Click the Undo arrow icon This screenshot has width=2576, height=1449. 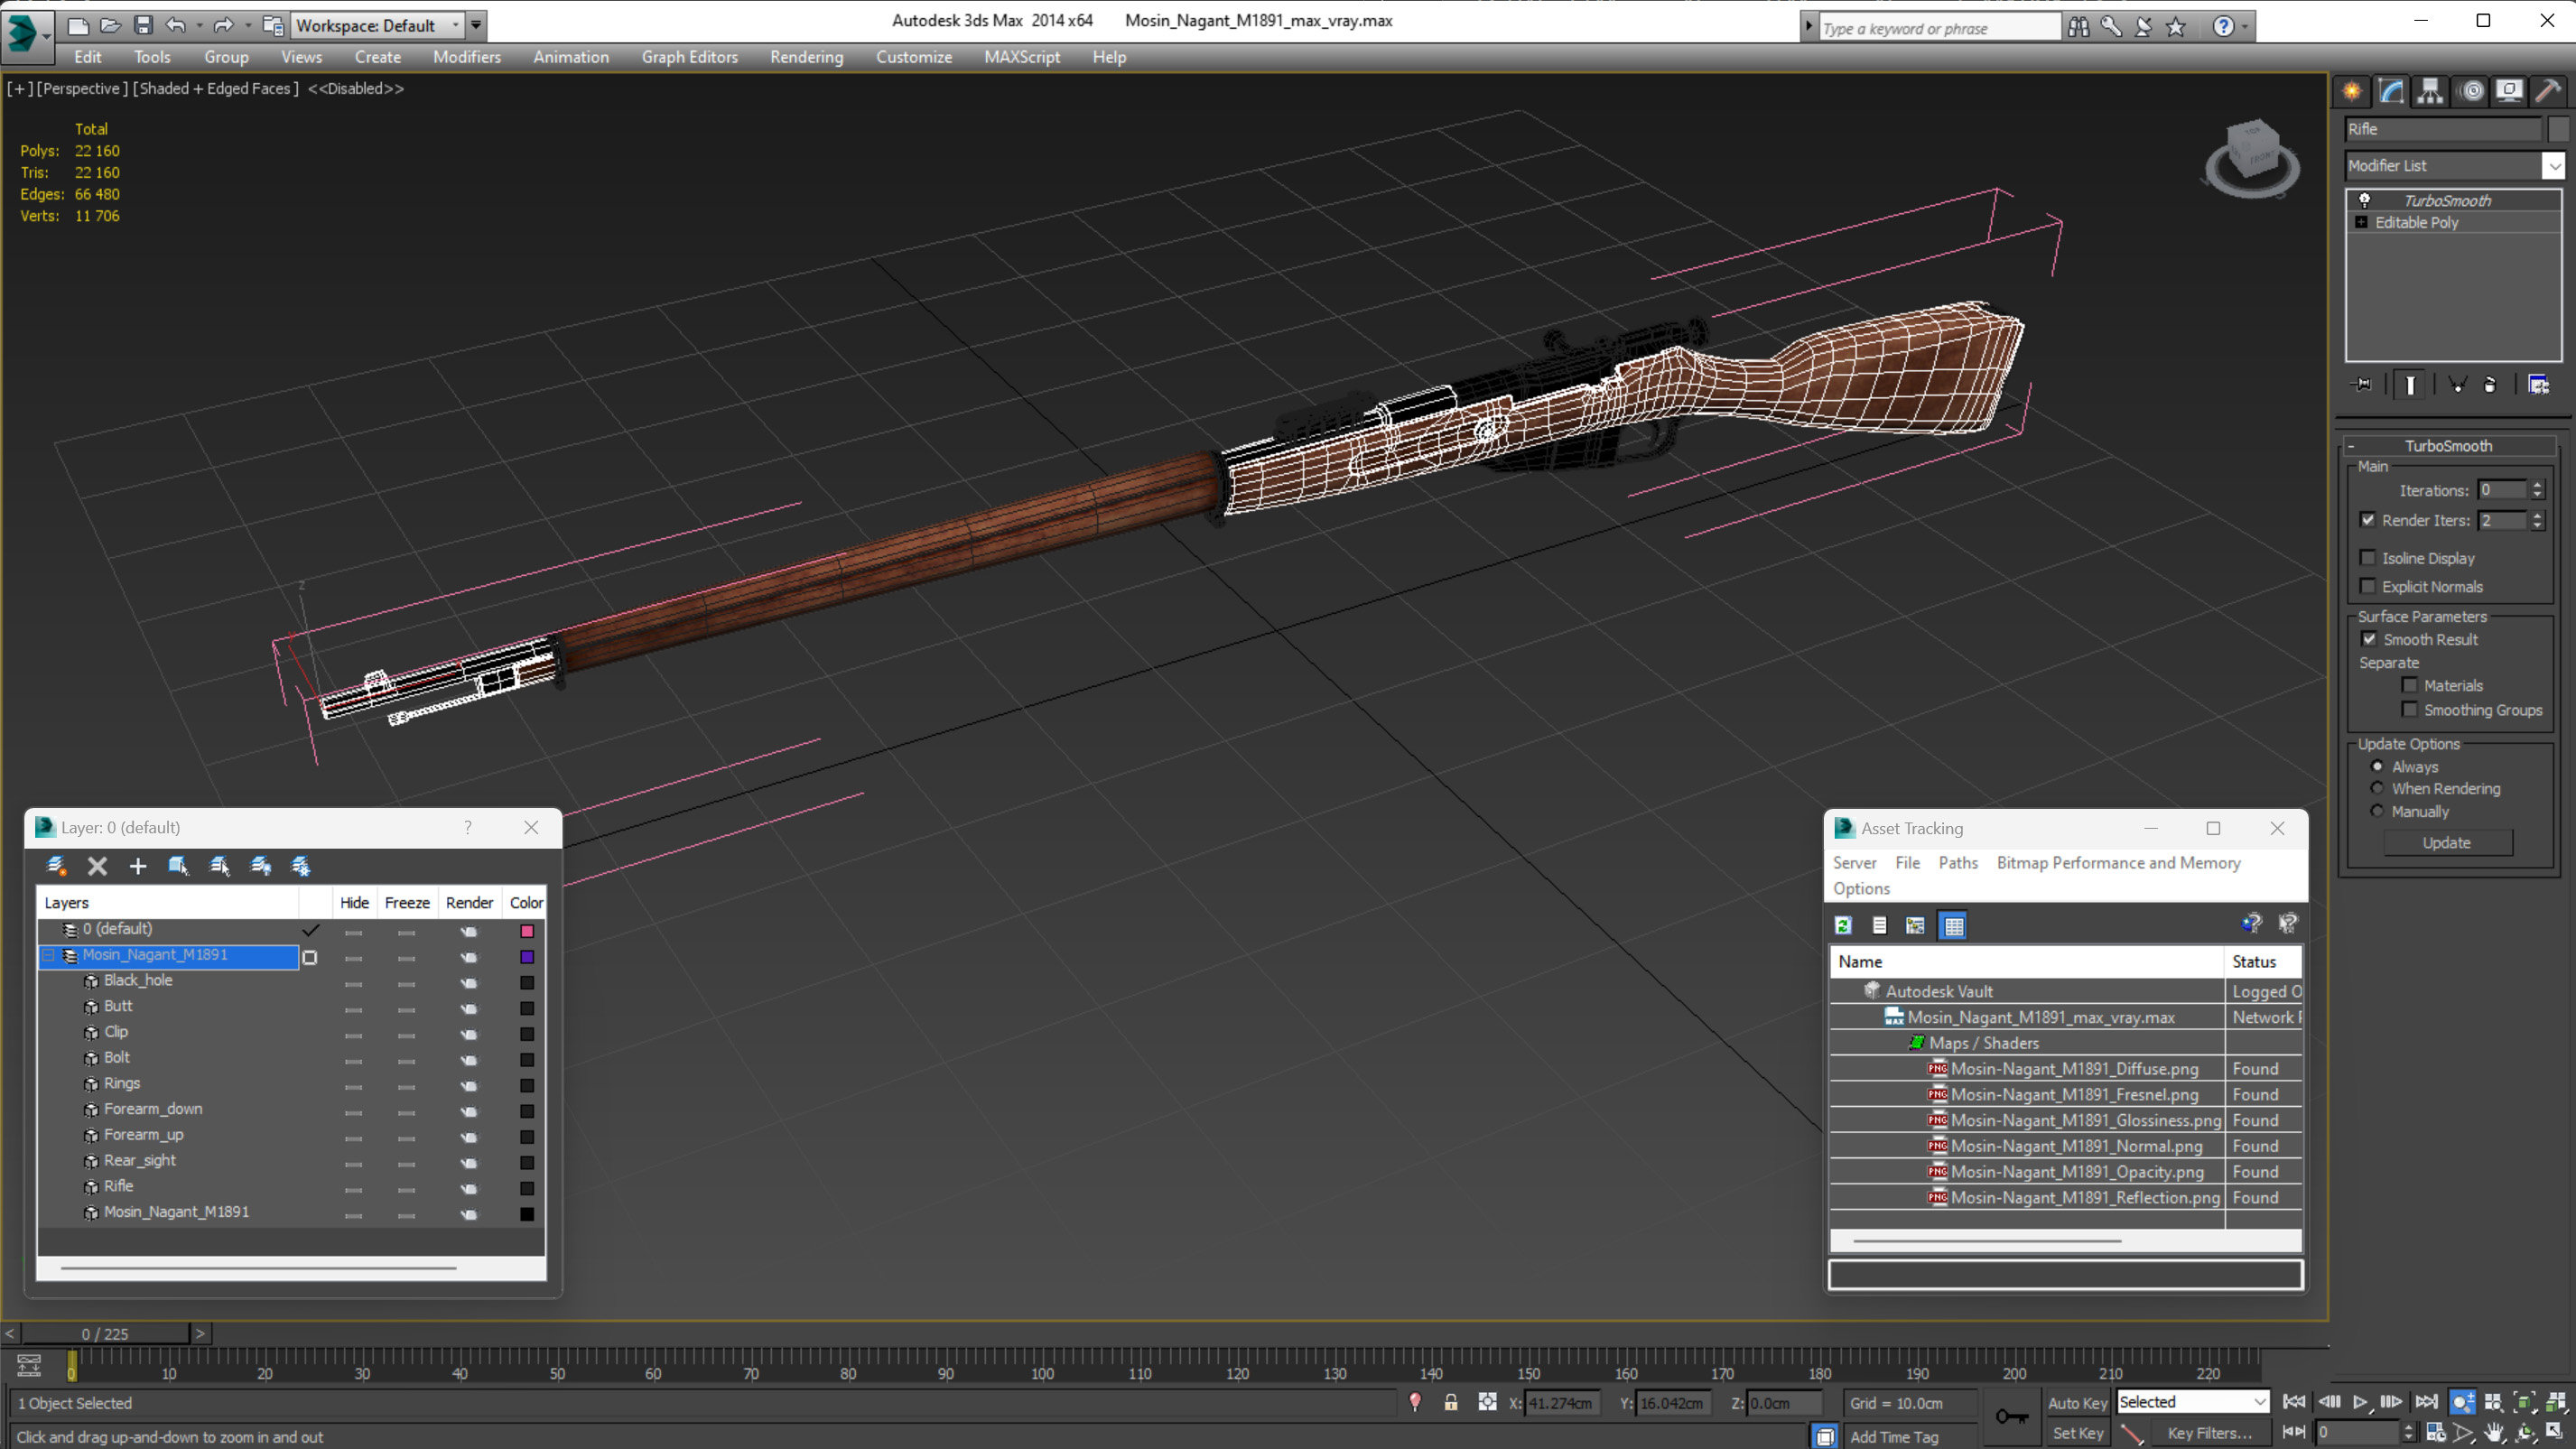pyautogui.click(x=176, y=25)
